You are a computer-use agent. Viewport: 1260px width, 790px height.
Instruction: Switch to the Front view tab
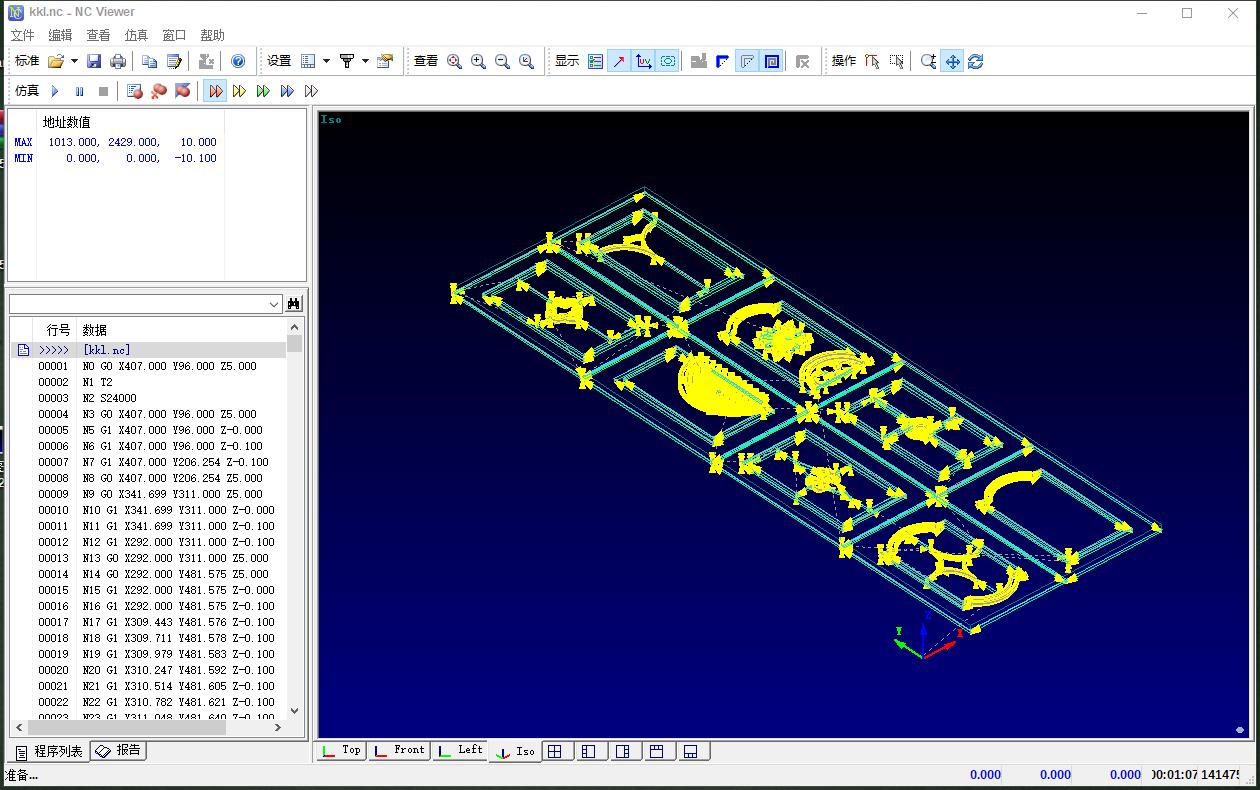[398, 751]
